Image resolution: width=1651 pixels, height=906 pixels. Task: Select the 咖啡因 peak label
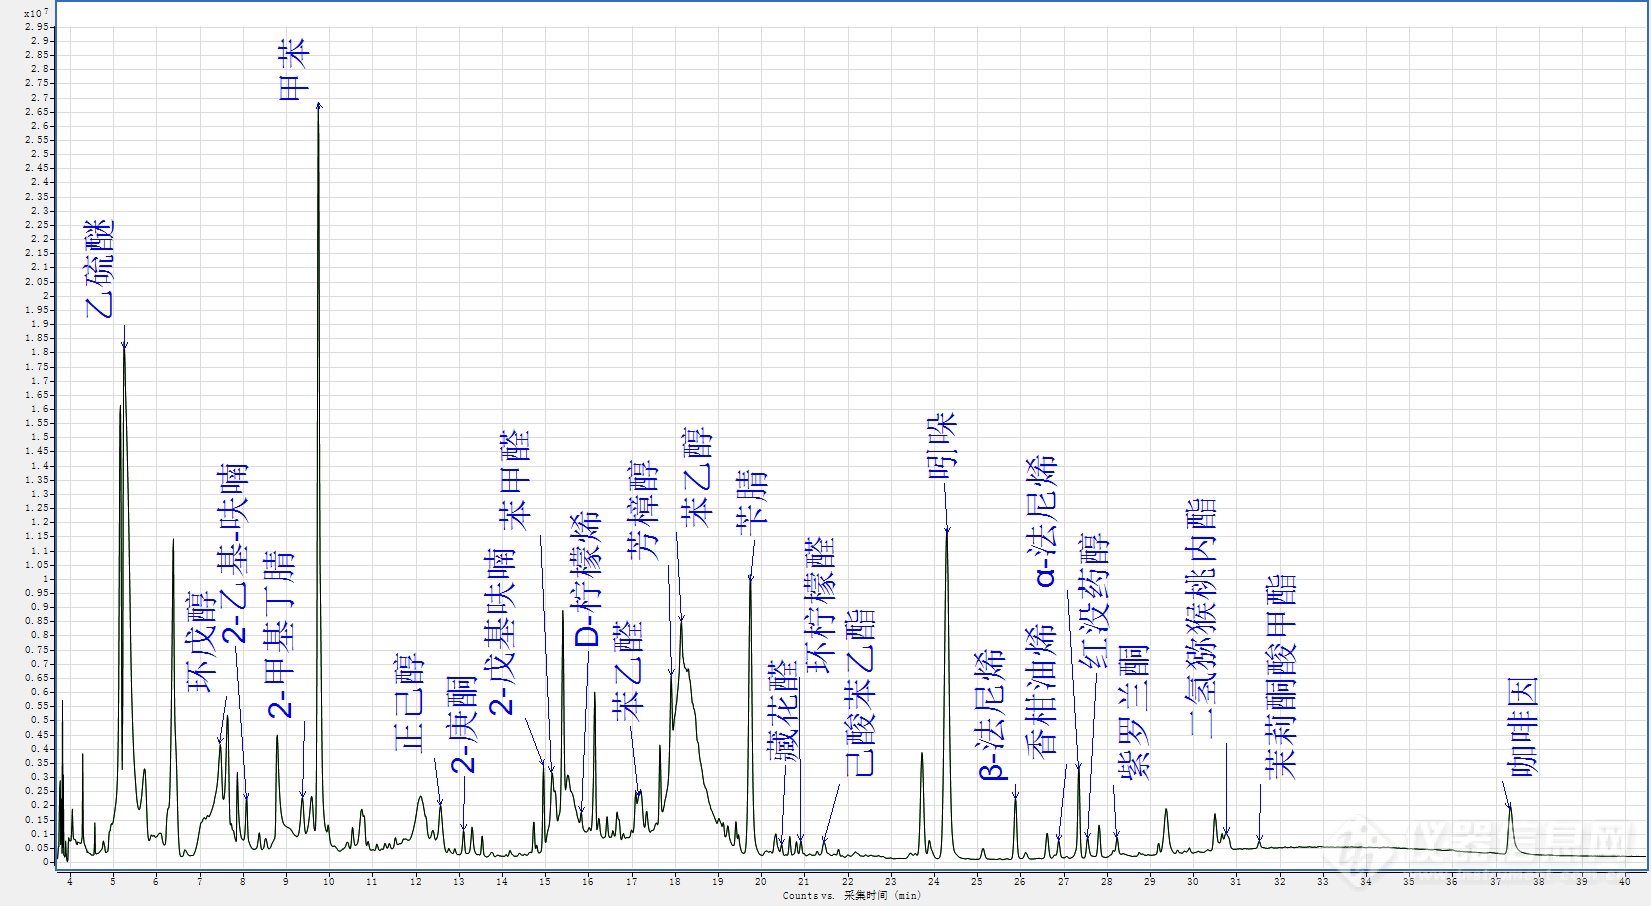[1523, 727]
